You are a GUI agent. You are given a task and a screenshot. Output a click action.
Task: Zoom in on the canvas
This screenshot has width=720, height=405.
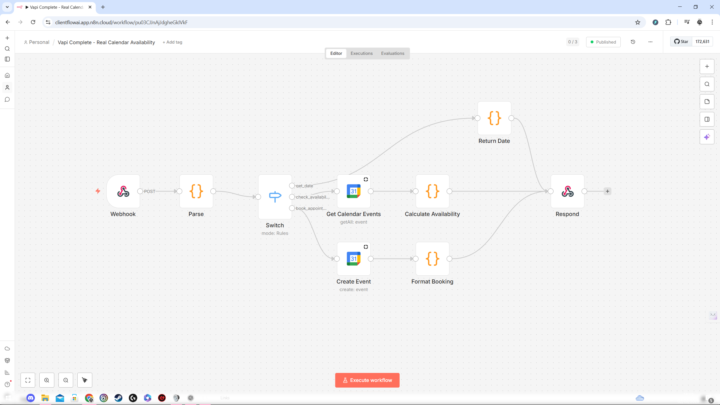(47, 380)
